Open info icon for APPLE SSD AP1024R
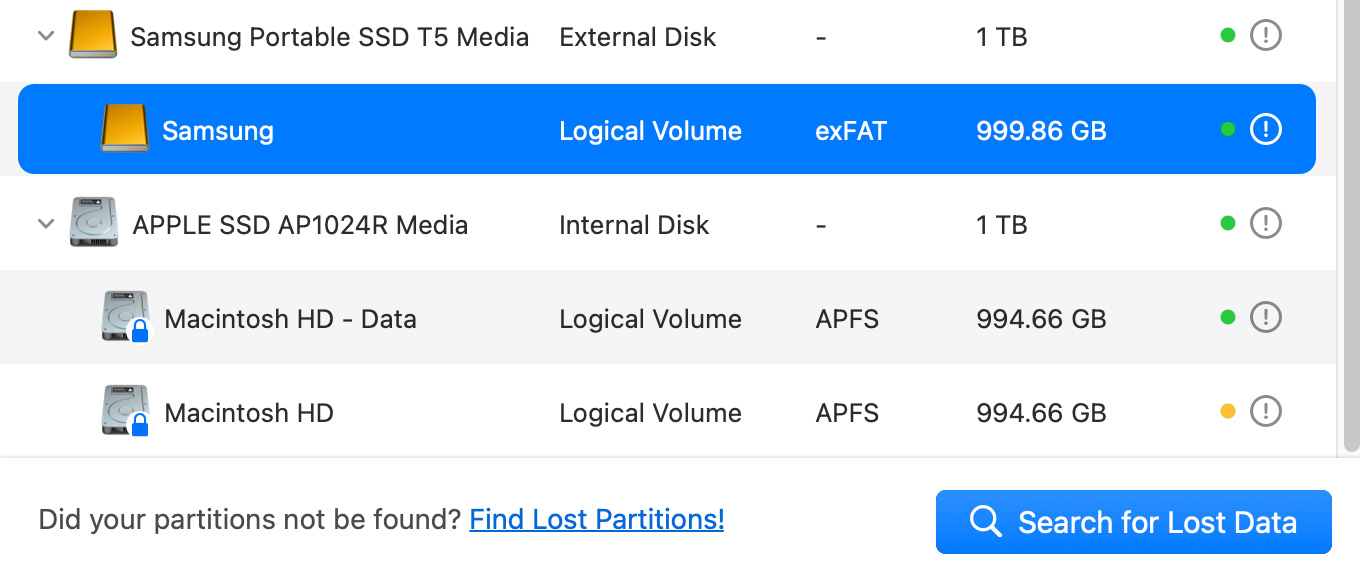The height and width of the screenshot is (570, 1360). click(x=1266, y=223)
